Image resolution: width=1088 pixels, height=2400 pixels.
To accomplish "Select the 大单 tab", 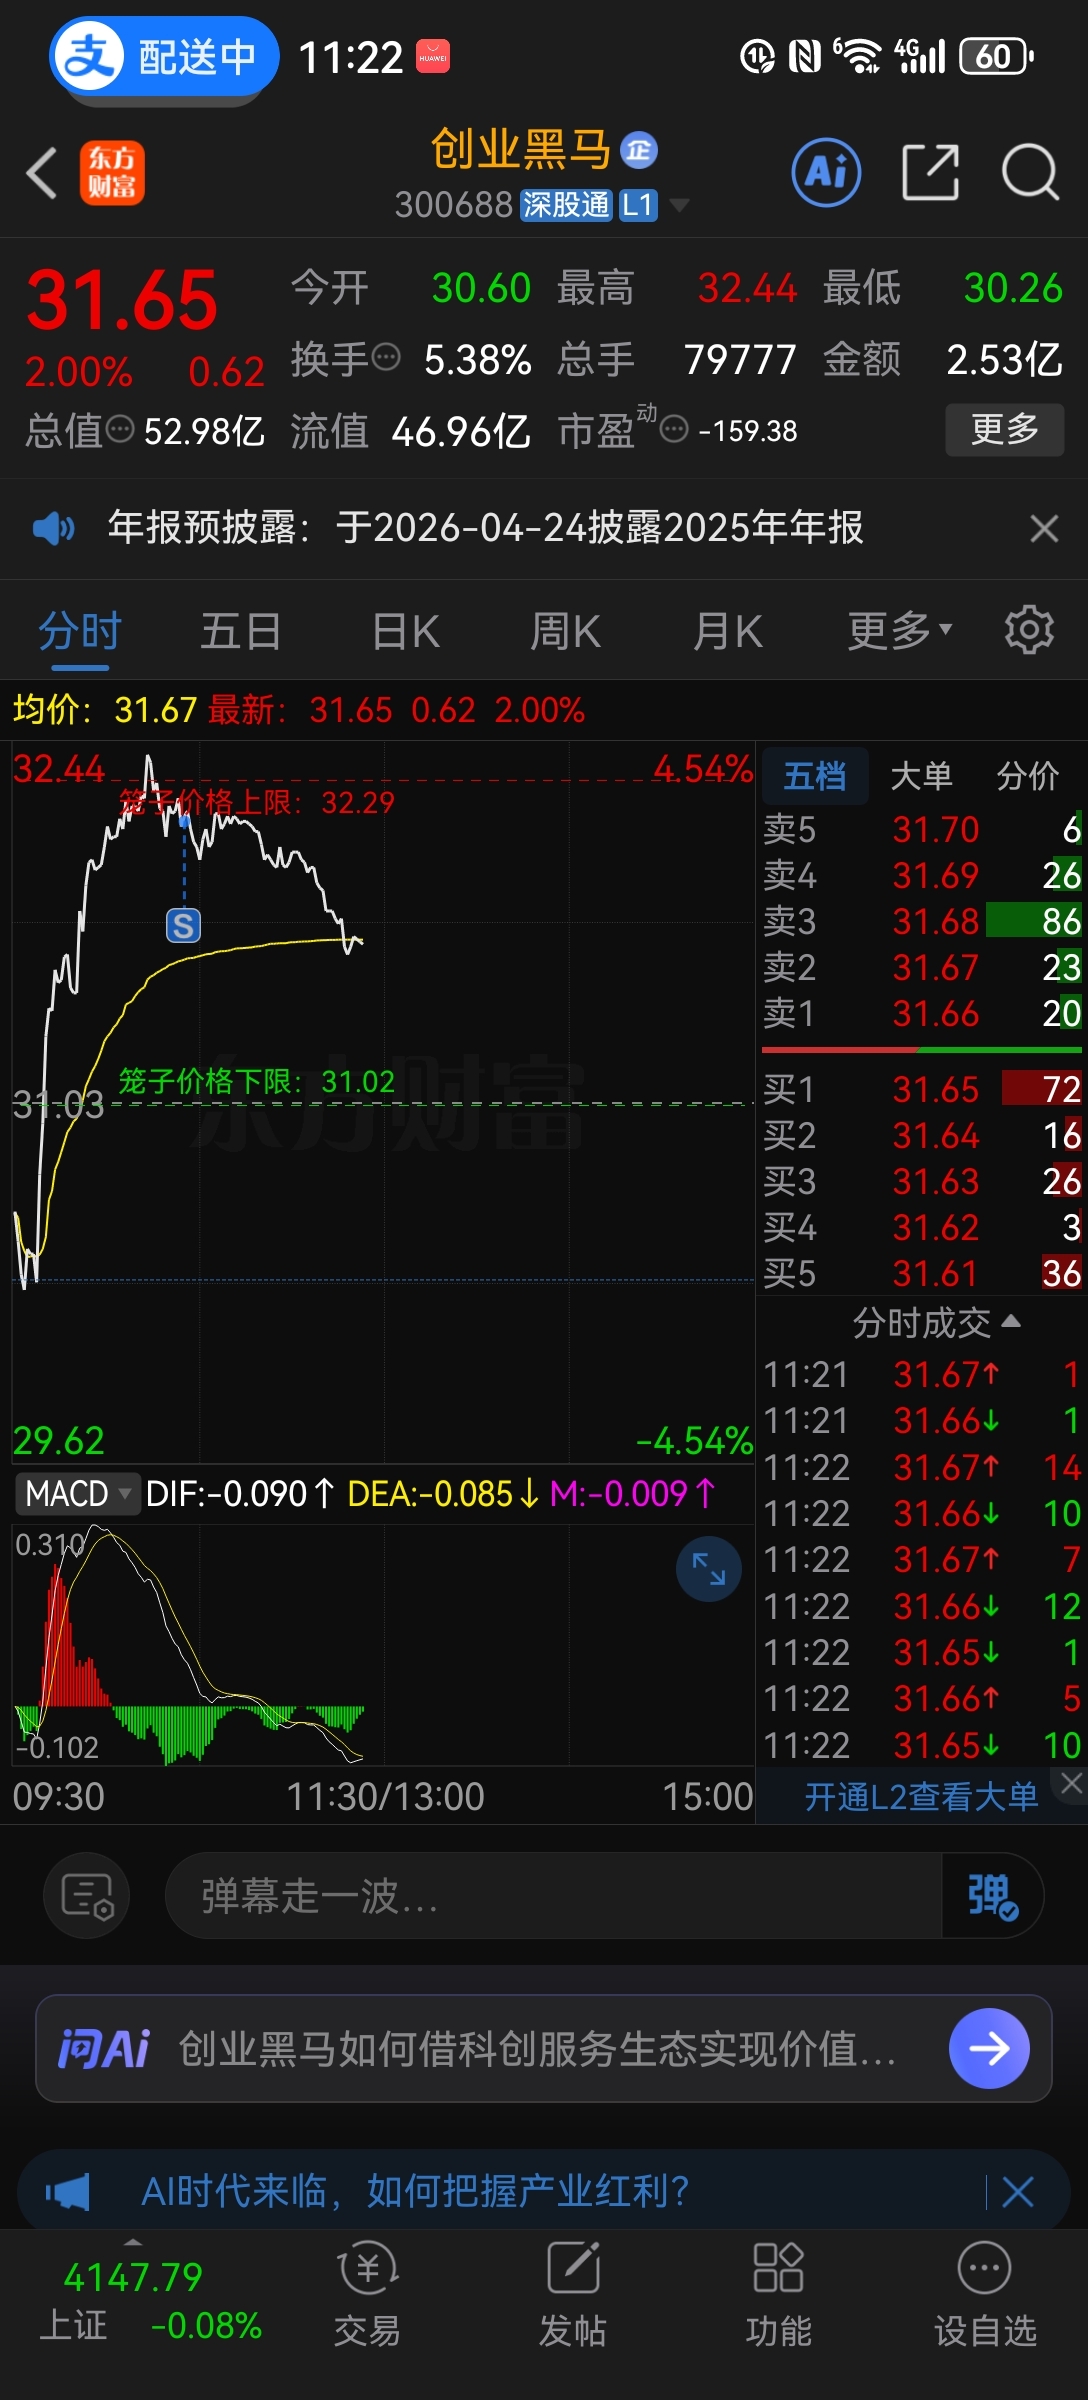I will pyautogui.click(x=921, y=776).
